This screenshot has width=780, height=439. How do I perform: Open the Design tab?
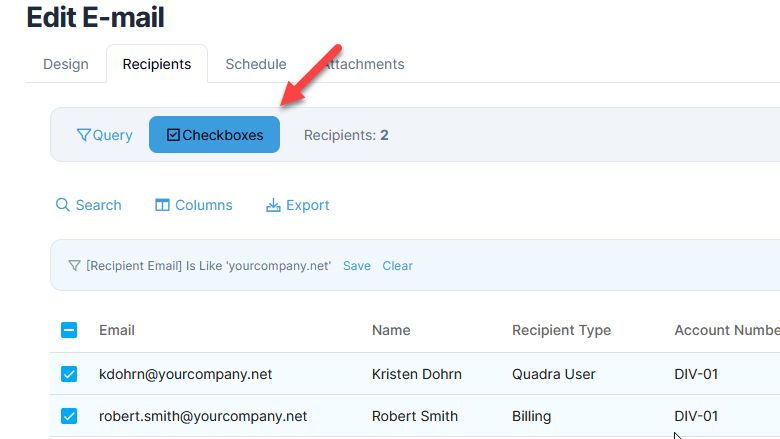coord(66,64)
